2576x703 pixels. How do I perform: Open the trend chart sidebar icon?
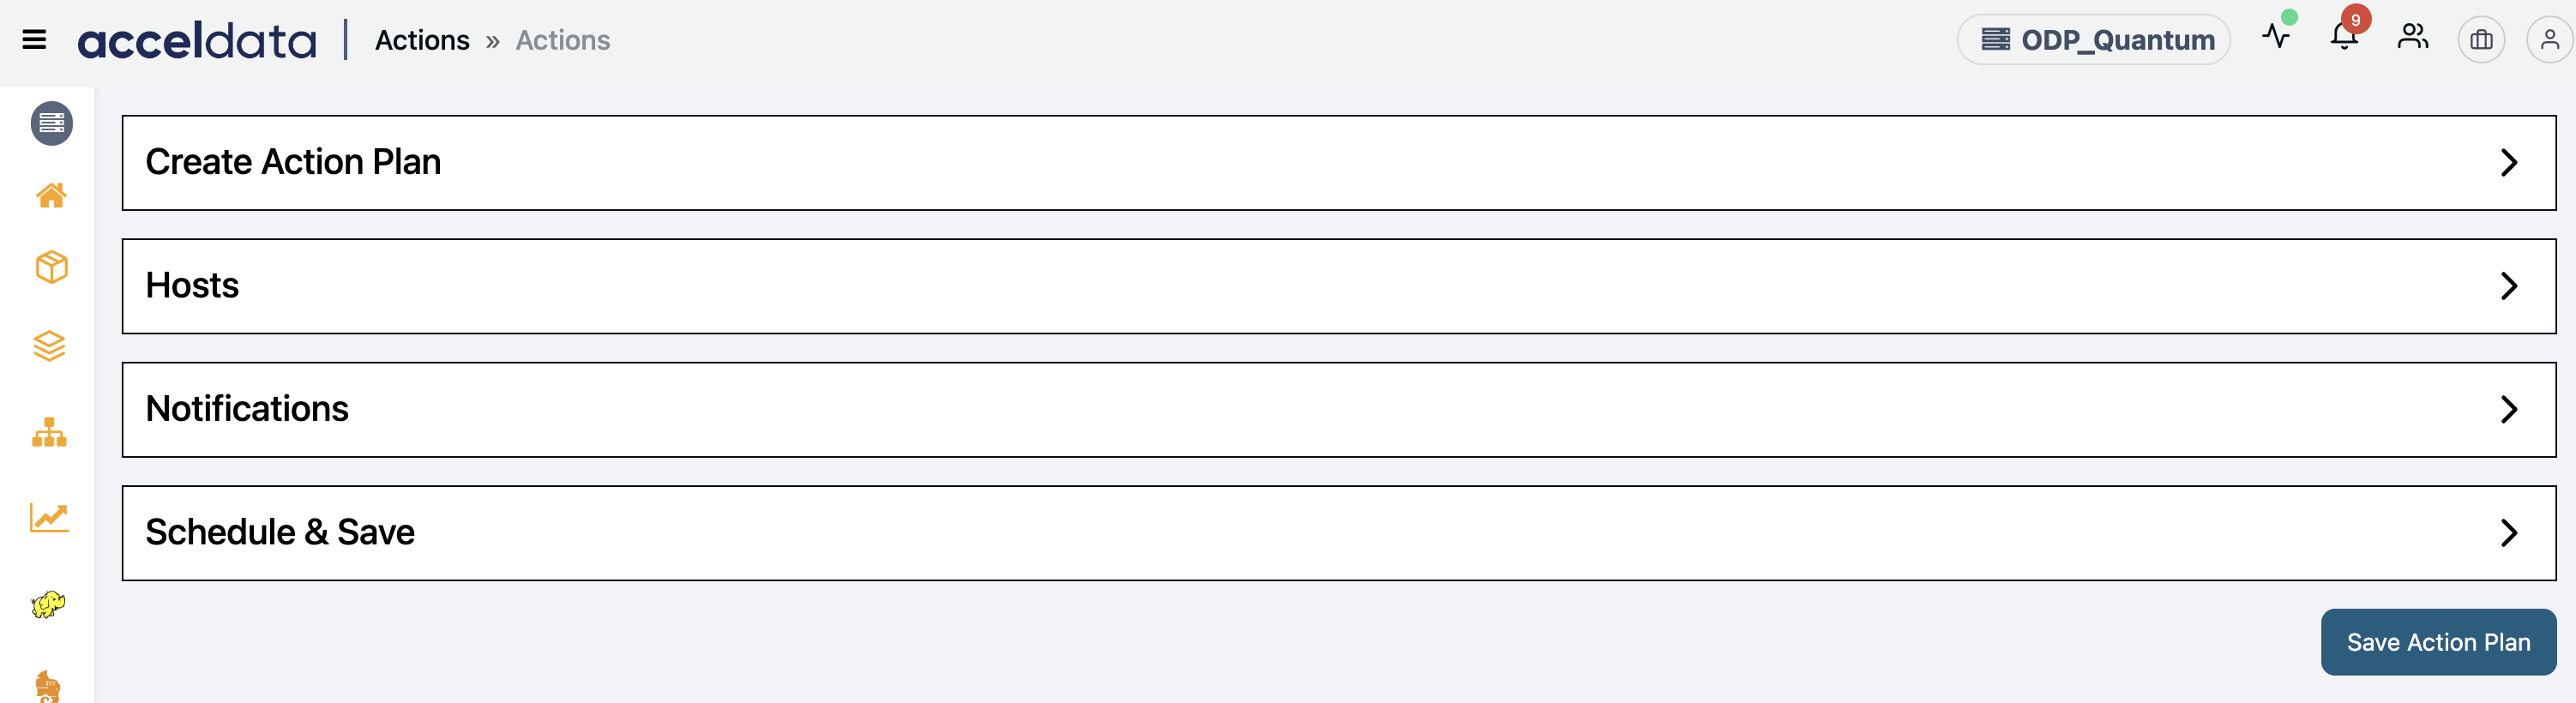point(49,517)
